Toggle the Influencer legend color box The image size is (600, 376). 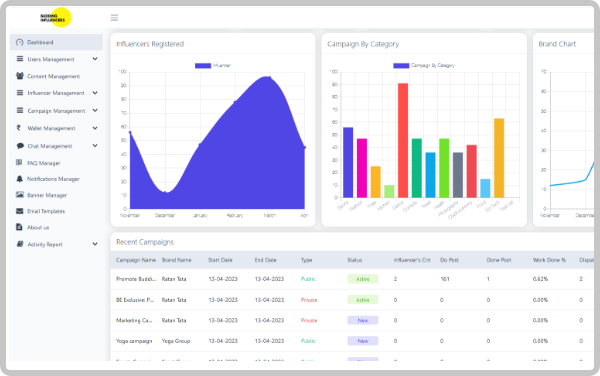(203, 65)
